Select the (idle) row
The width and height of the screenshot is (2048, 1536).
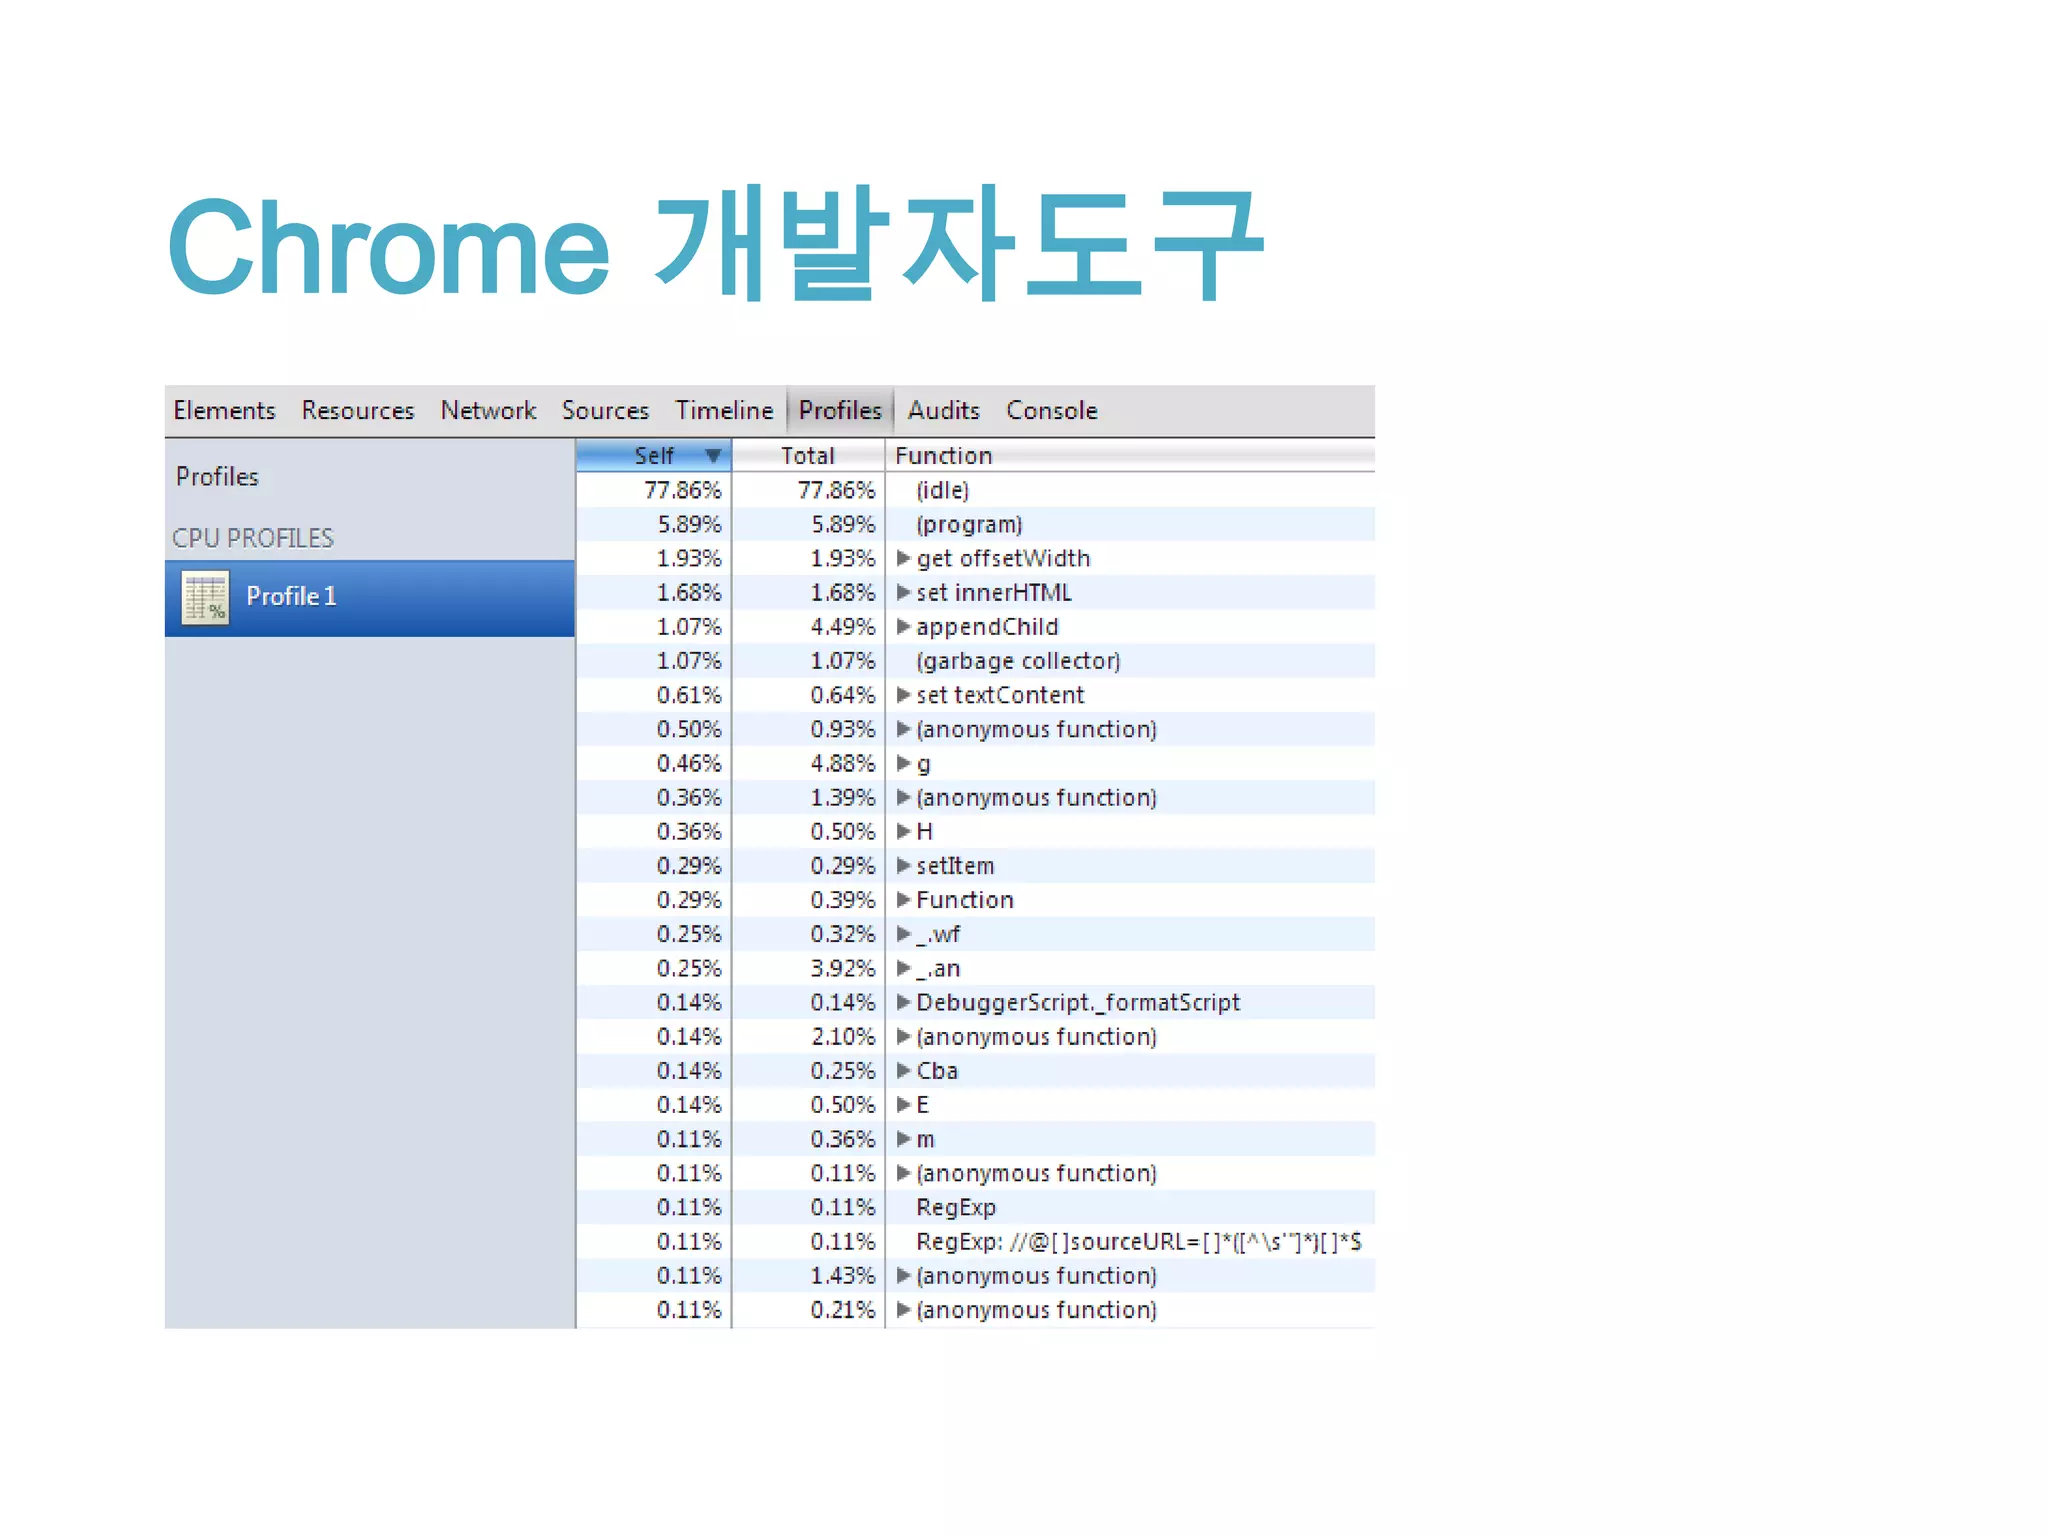tap(976, 490)
